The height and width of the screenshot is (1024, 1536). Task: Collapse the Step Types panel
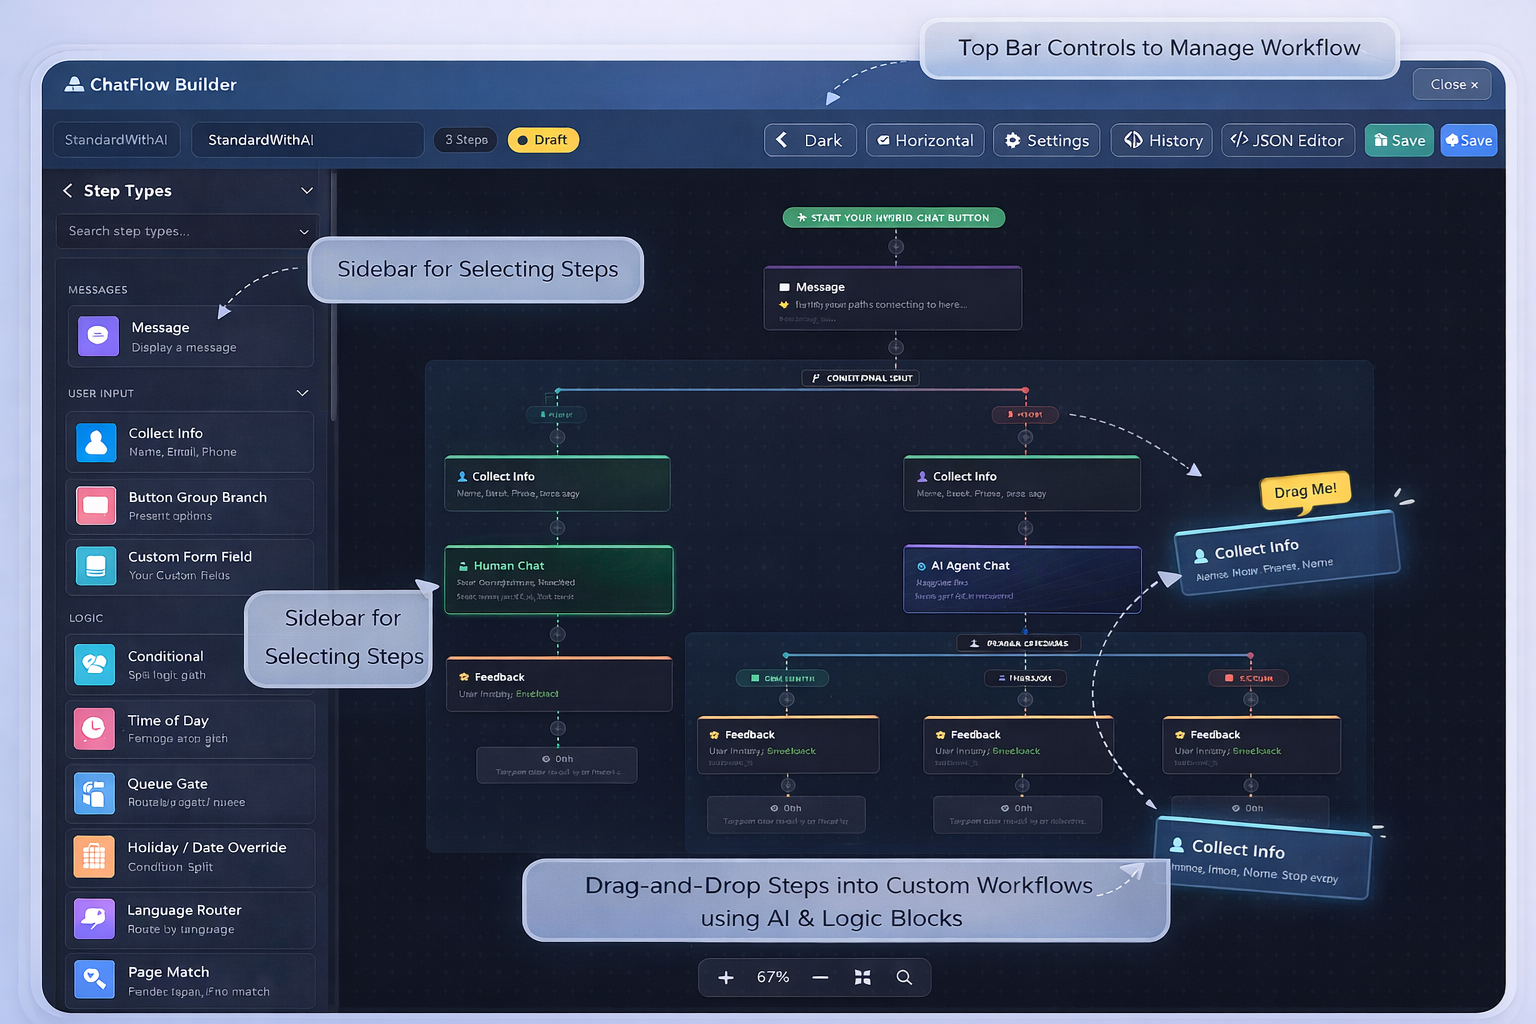pyautogui.click(x=307, y=190)
